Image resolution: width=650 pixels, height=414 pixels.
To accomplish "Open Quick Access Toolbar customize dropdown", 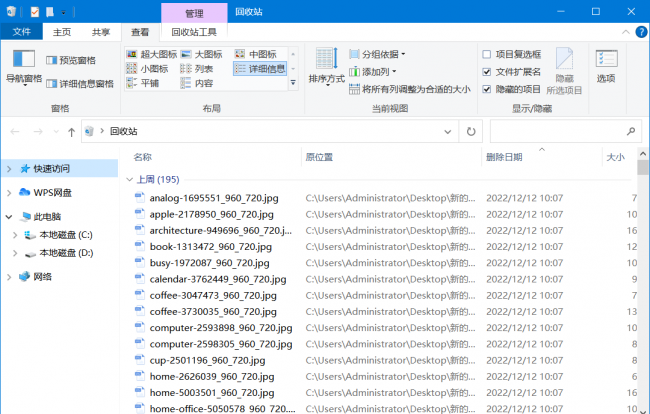I will tap(63, 12).
